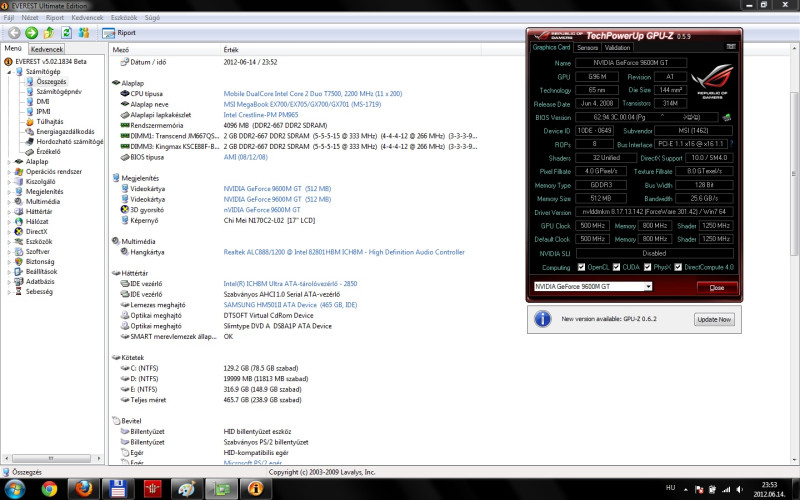Switch to GPU-Z Graphics Card tab
This screenshot has height=500, width=800.
(552, 47)
